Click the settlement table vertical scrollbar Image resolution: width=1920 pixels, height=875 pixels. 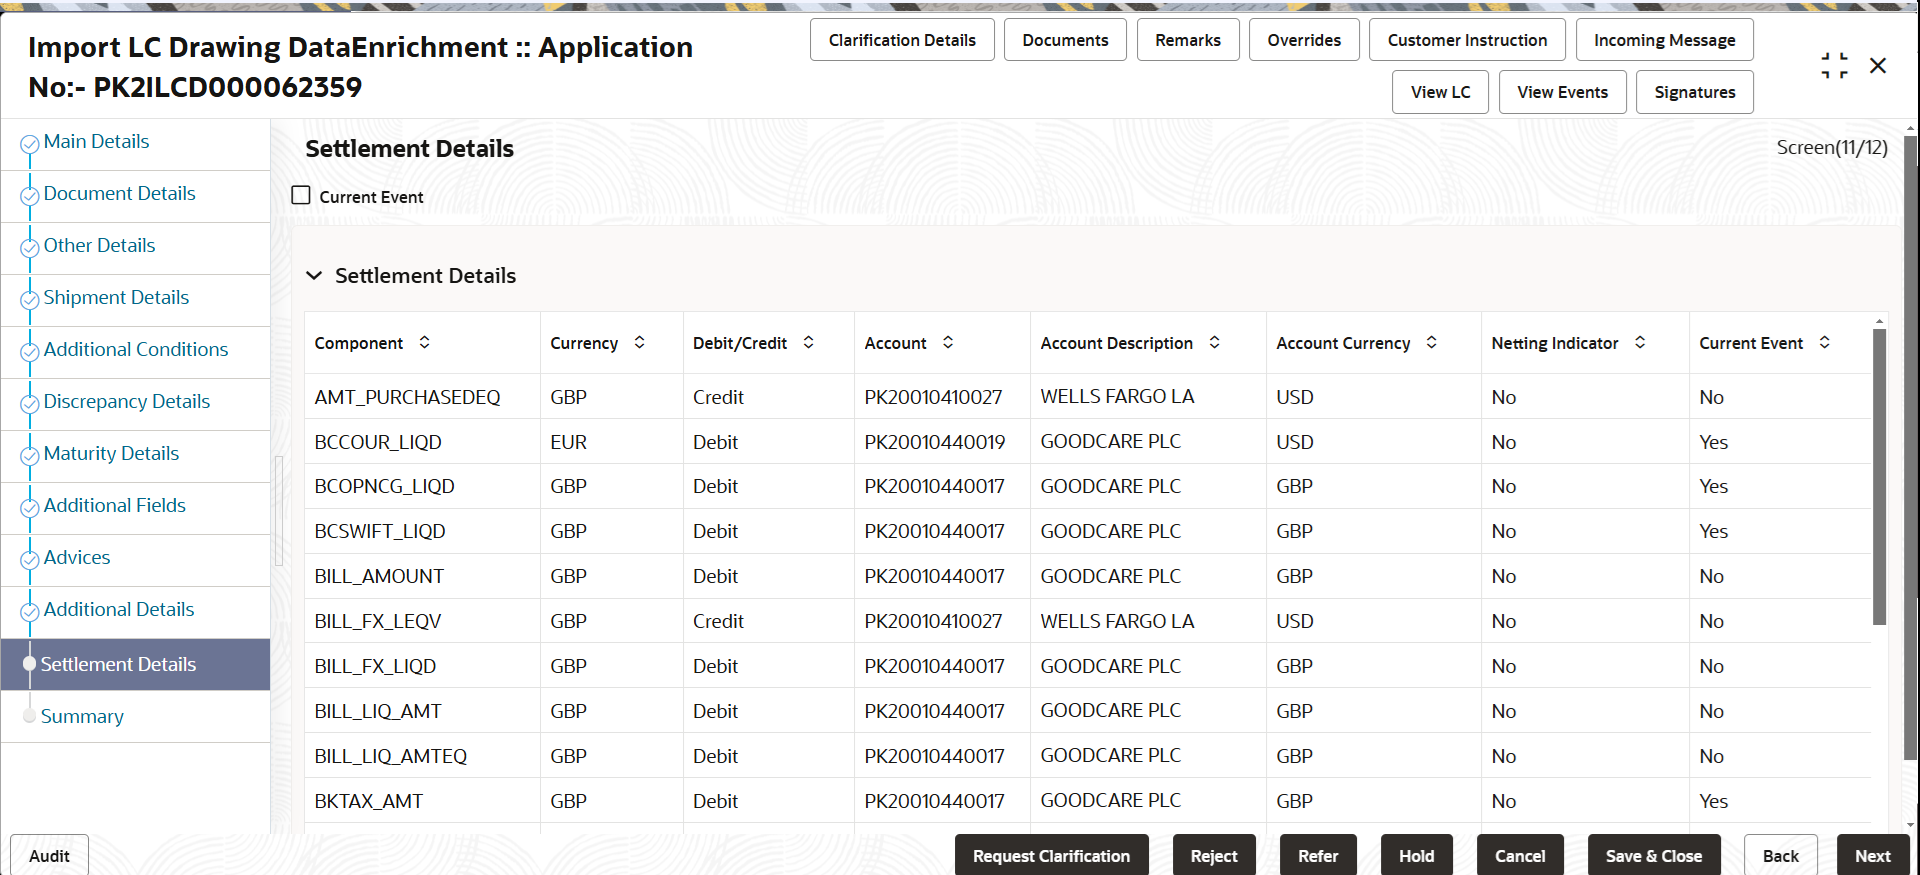tap(1879, 476)
